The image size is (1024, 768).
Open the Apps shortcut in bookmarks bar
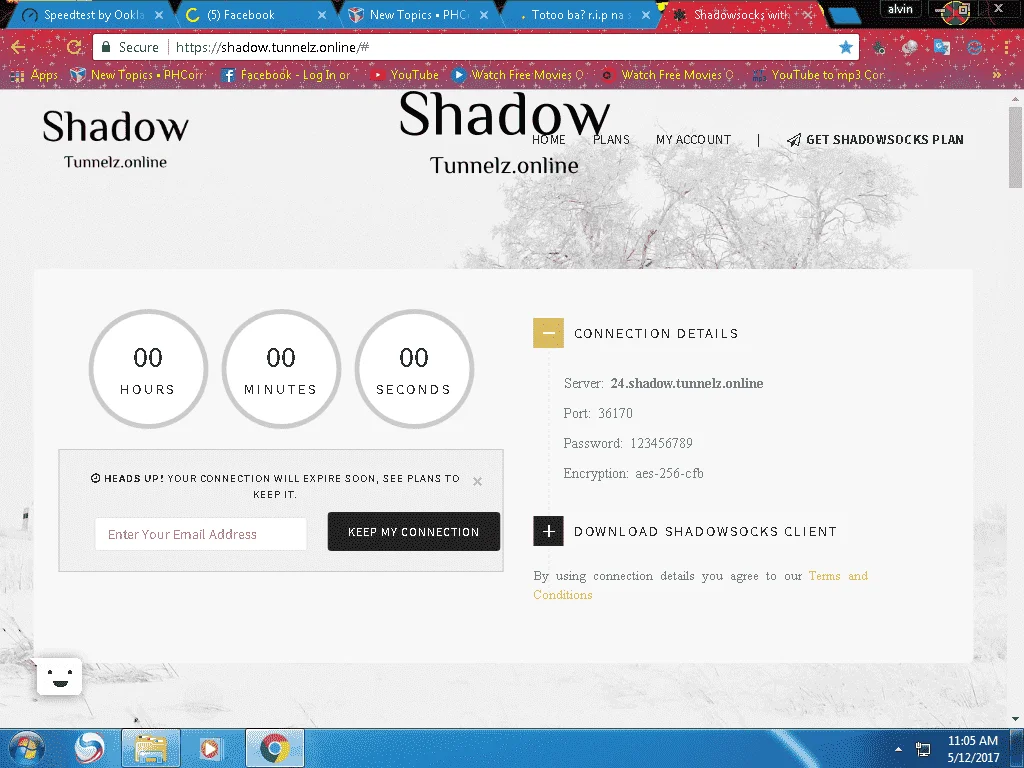tap(34, 75)
